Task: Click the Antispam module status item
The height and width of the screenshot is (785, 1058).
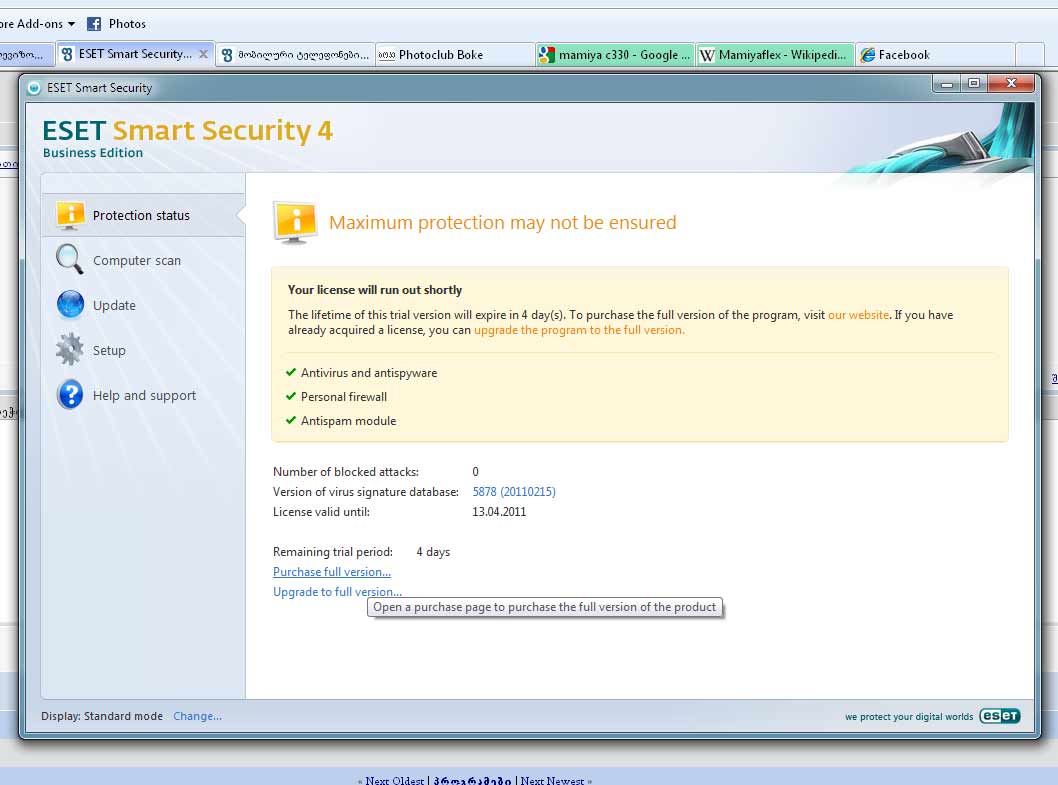Action: pos(348,421)
